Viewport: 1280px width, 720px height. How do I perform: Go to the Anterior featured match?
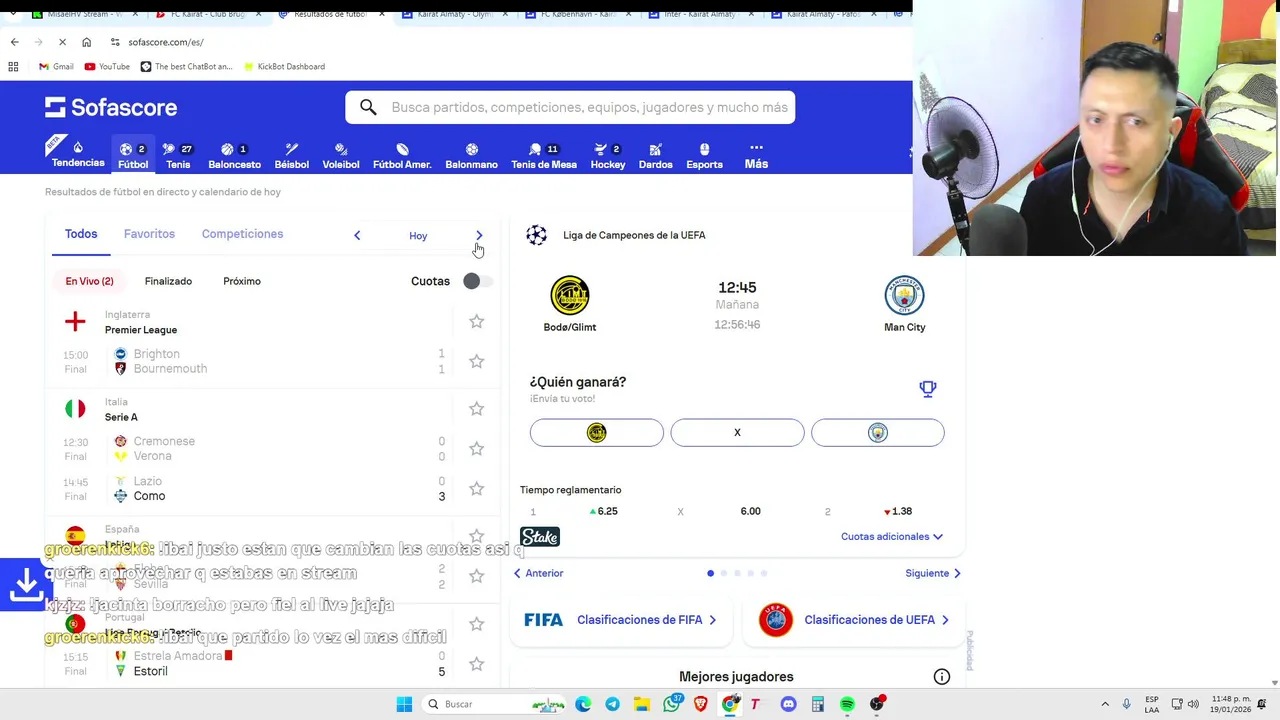click(538, 573)
